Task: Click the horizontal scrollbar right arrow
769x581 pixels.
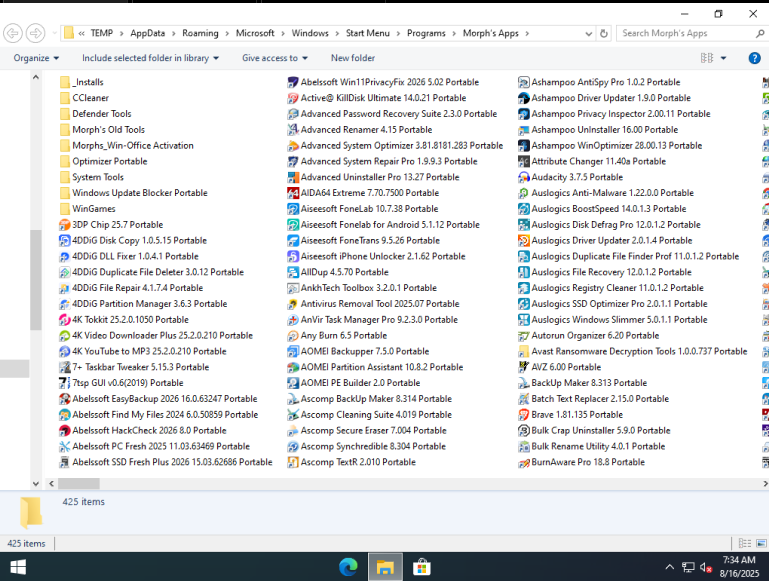Action: [x=765, y=483]
